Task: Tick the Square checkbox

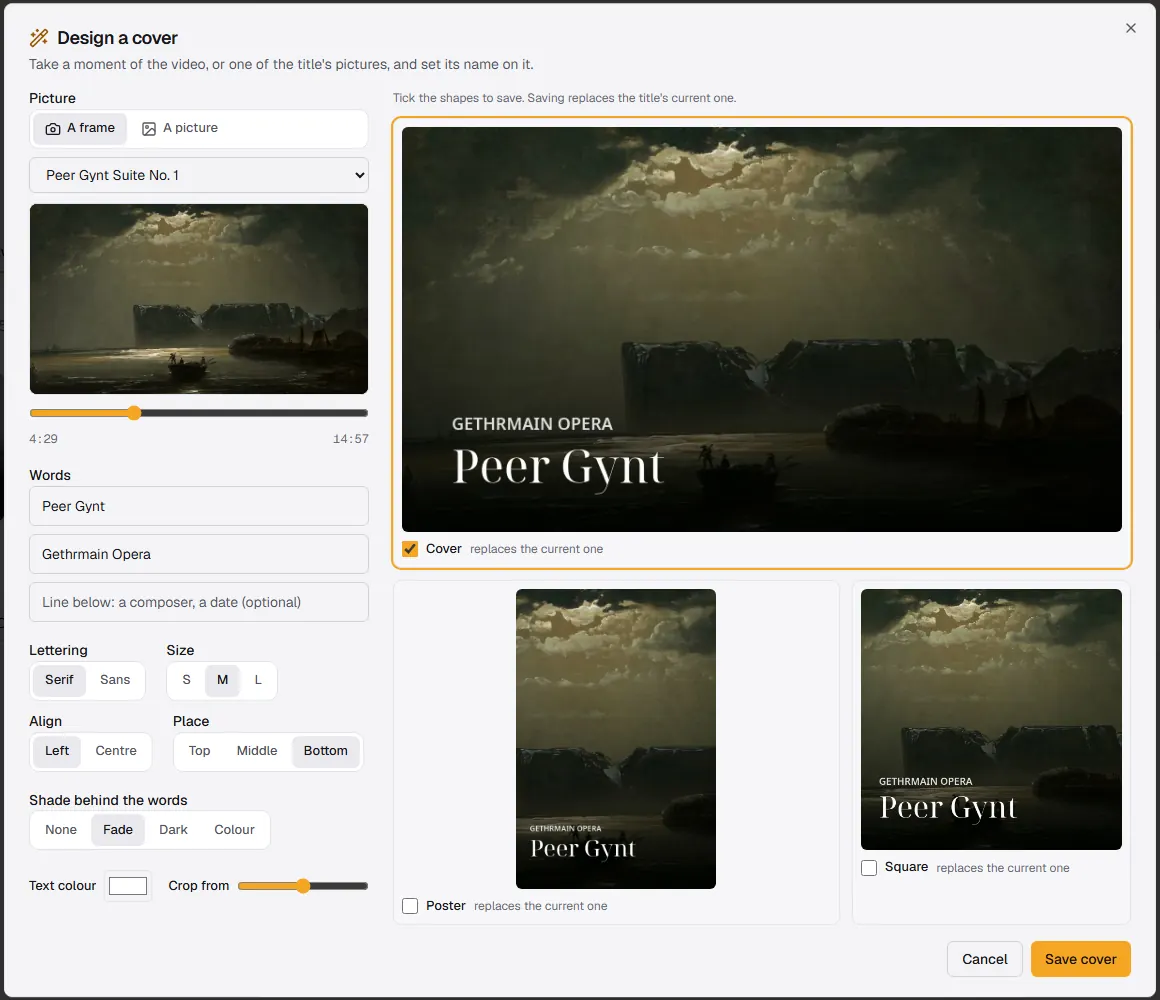Action: pos(869,868)
